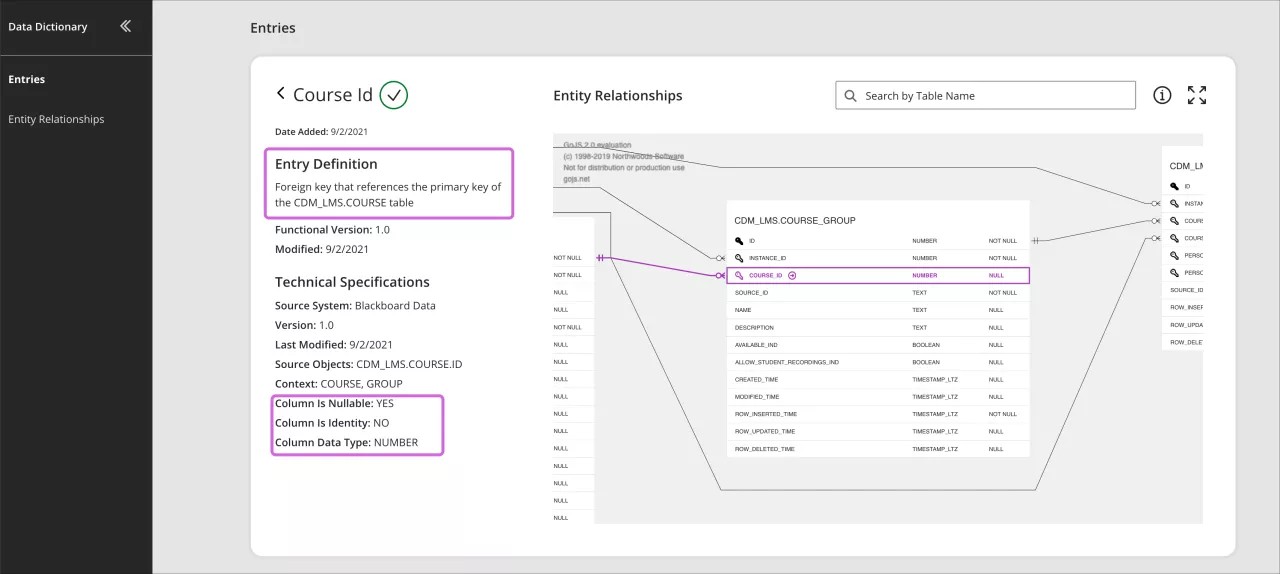Open Entries in the sidebar
Image resolution: width=1280 pixels, height=574 pixels.
(27, 79)
